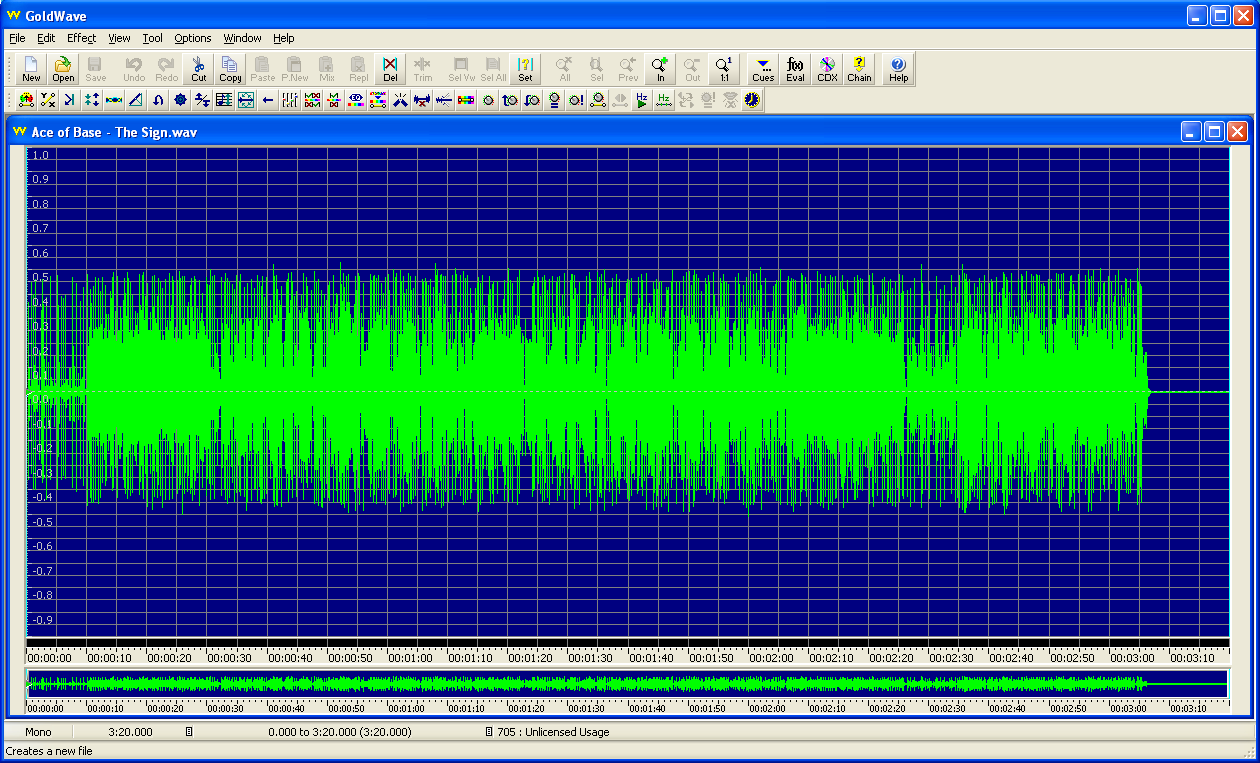The height and width of the screenshot is (763, 1260).
Task: Open the Cues points button
Action: click(763, 69)
